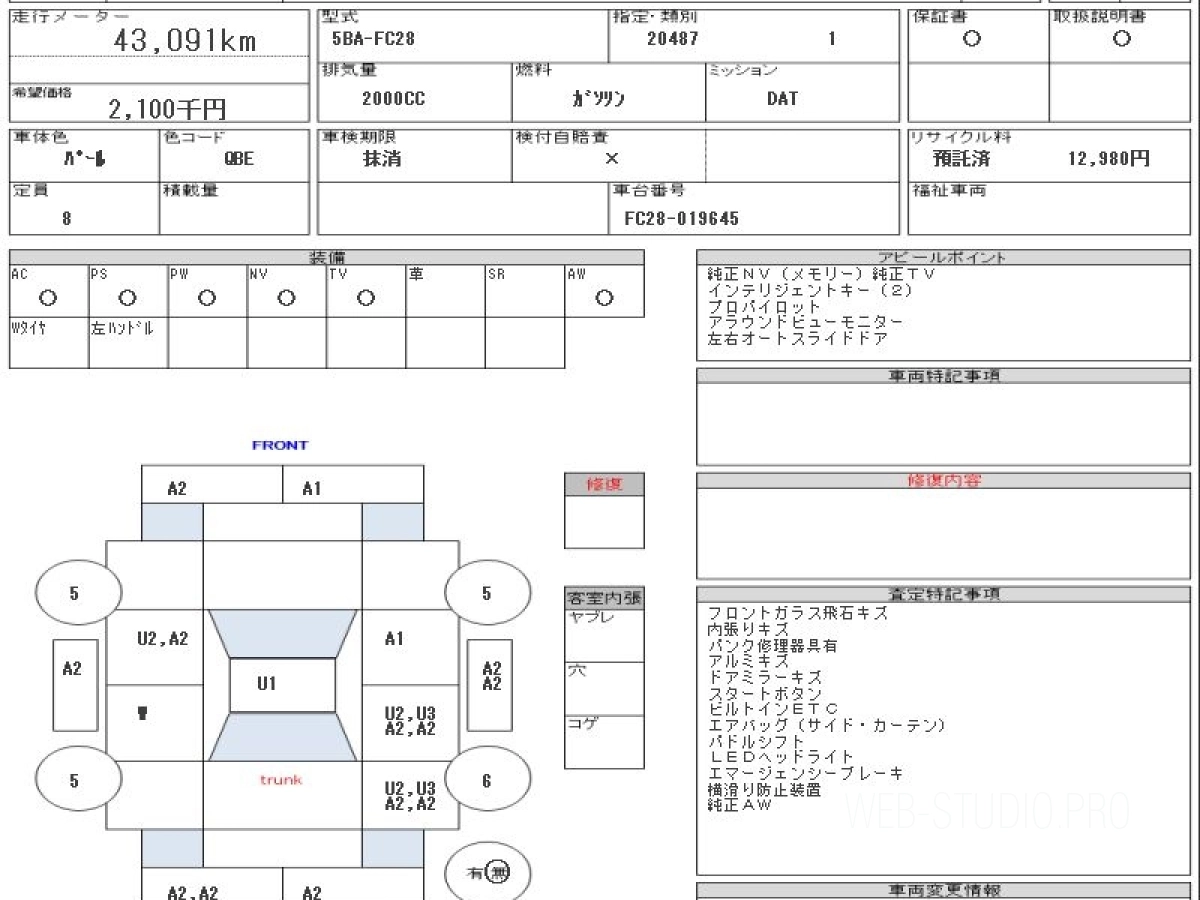Select the 査定特記事項 header
This screenshot has width=1200, height=900.
click(943, 594)
